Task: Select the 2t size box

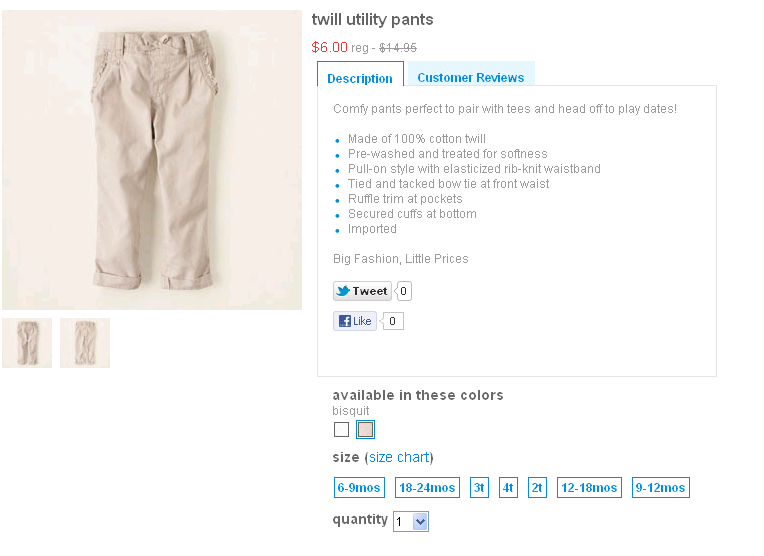Action: click(537, 488)
